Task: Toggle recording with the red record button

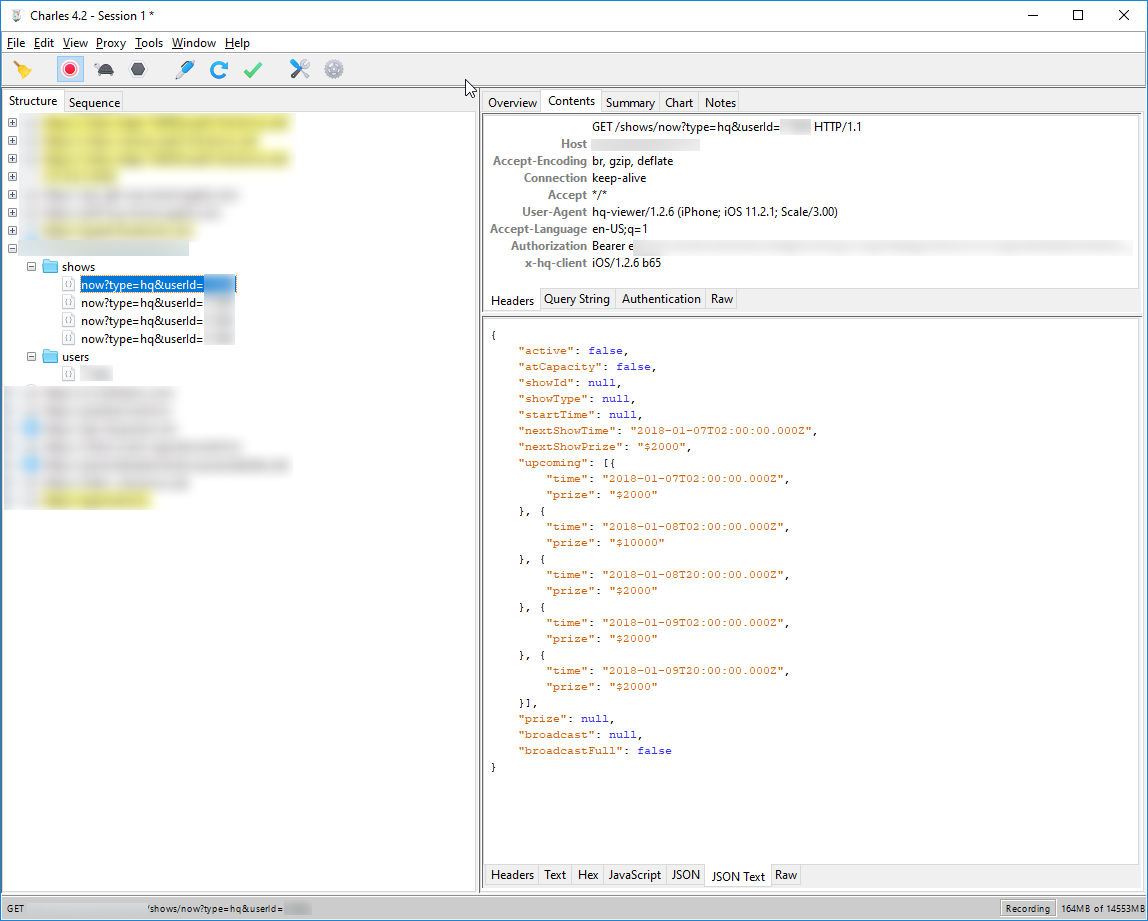Action: point(70,70)
